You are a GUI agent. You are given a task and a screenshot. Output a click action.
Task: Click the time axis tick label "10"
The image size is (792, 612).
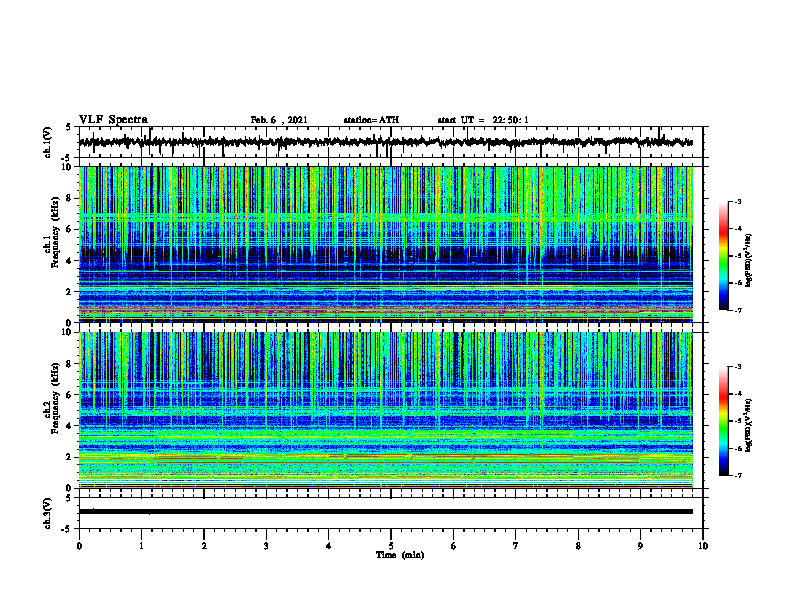[x=703, y=546]
